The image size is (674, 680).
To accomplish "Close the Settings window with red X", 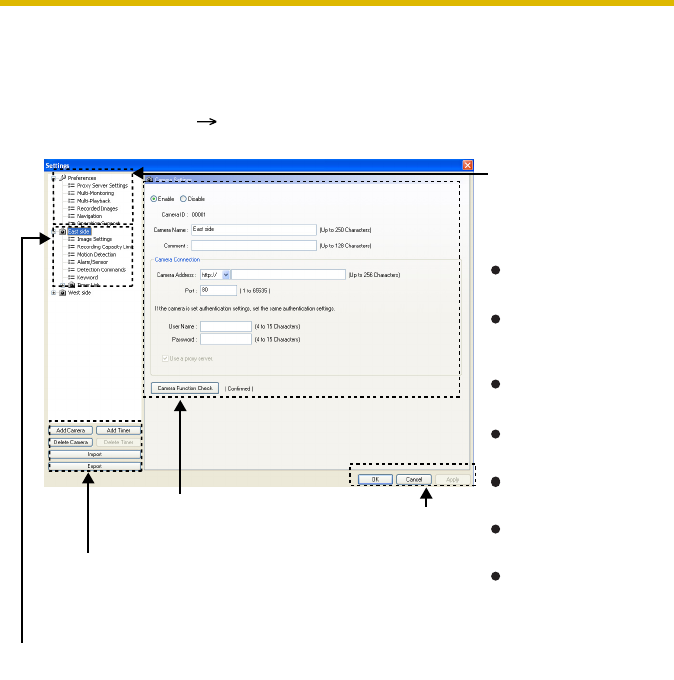I will click(467, 164).
